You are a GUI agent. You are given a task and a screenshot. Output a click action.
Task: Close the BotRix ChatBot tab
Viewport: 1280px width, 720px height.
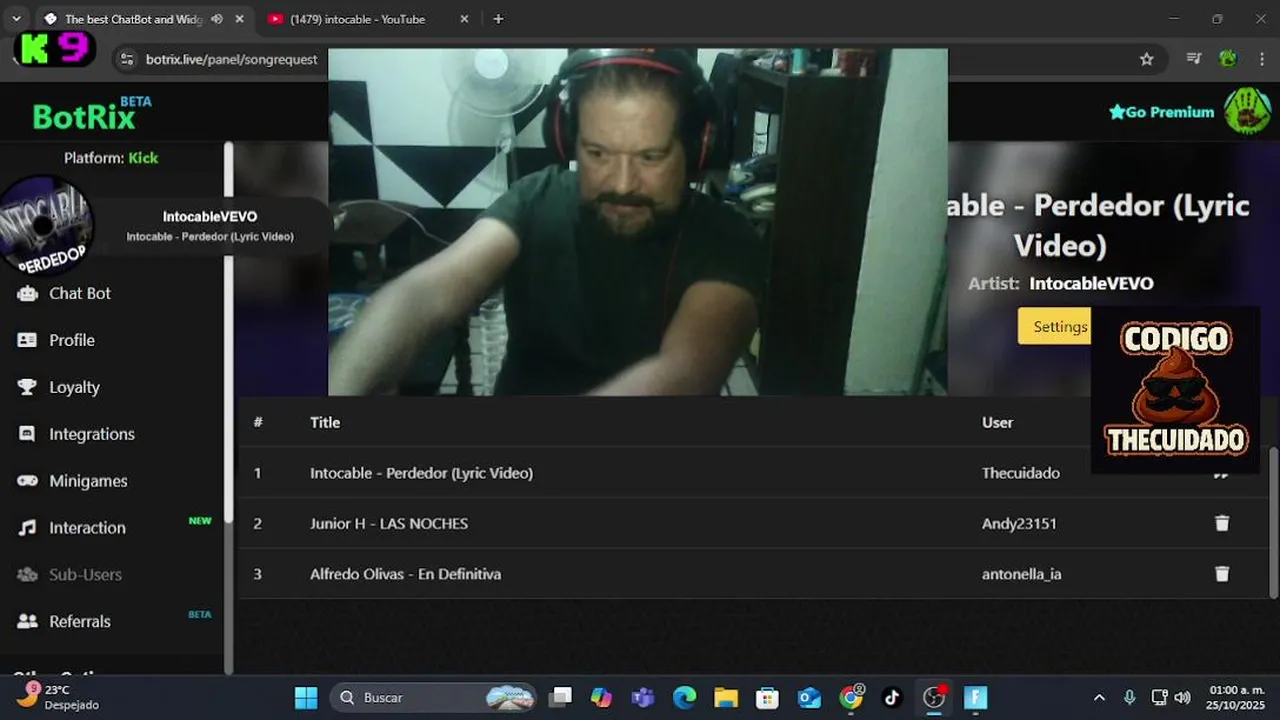point(239,19)
